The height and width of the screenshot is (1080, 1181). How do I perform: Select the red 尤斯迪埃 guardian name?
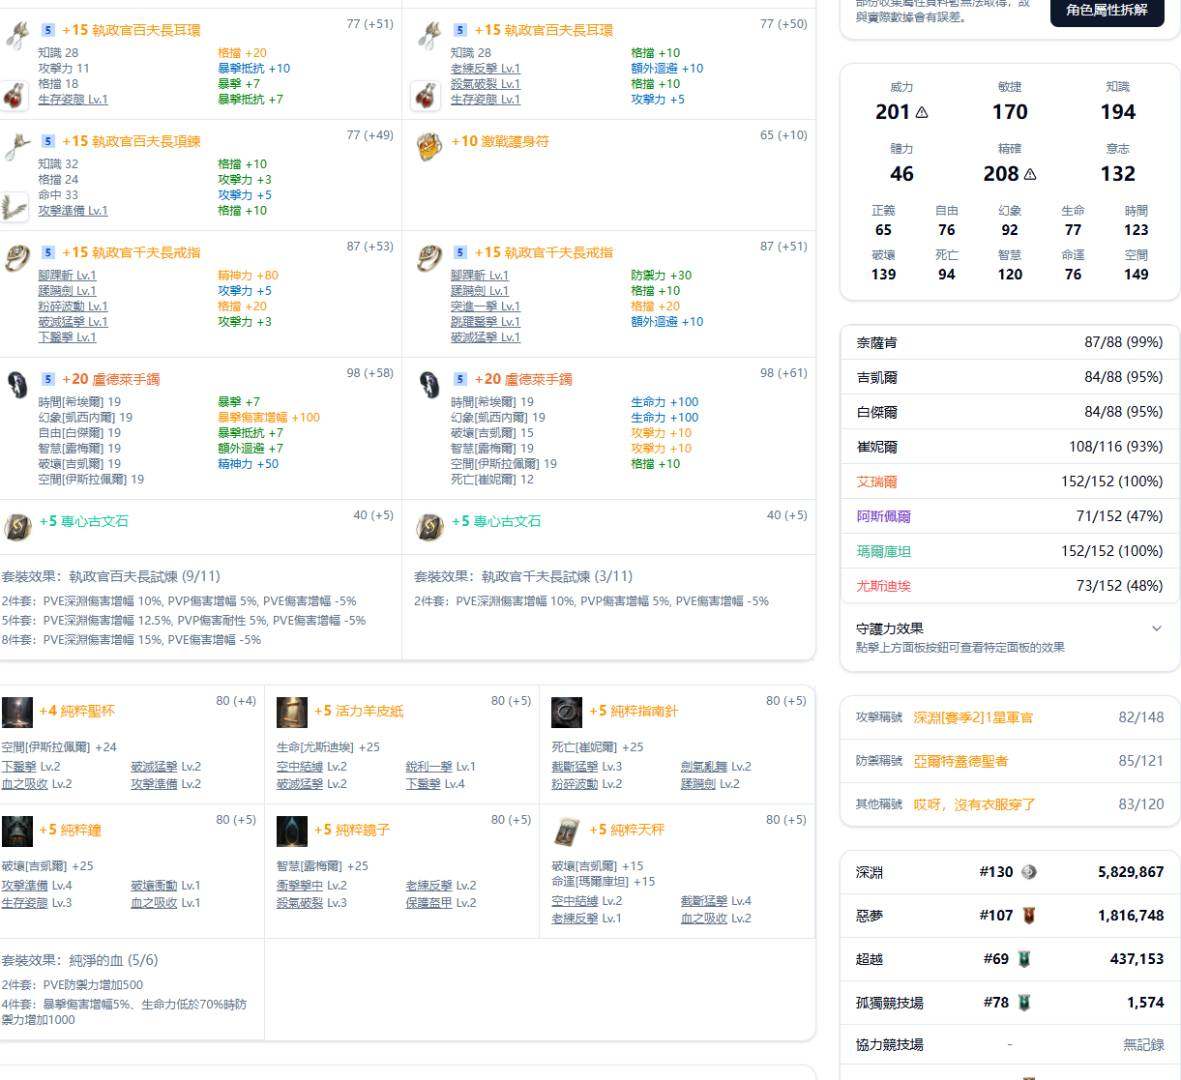pos(883,586)
